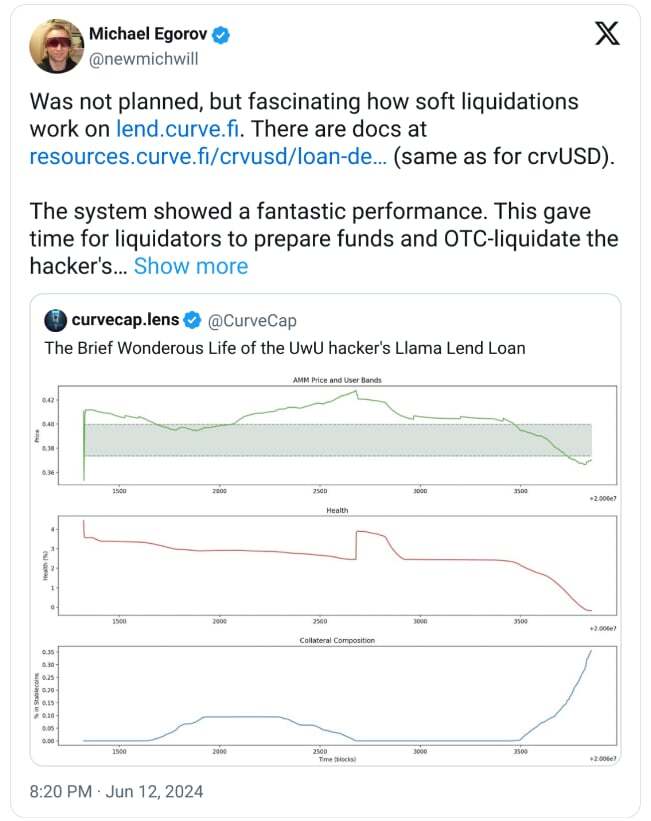Image resolution: width=651 pixels, height=821 pixels.
Task: Follow the resources.curve.fi docs link
Action: tap(209, 157)
